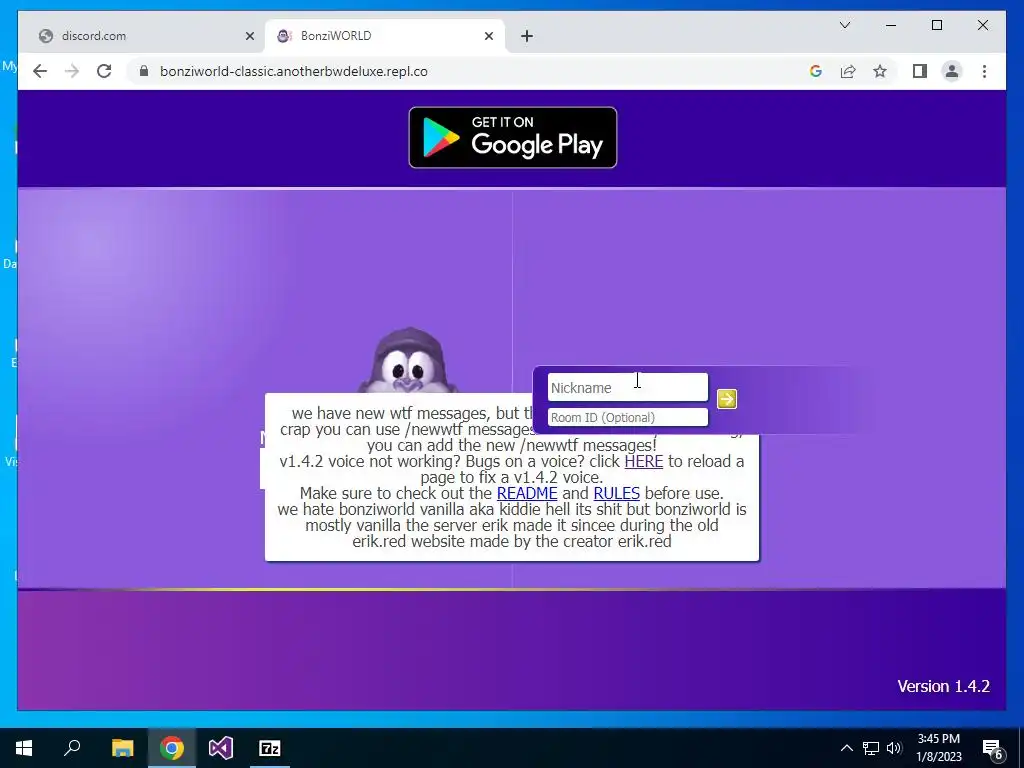Open volume control tray icon
Viewport: 1024px width, 768px height.
894,748
